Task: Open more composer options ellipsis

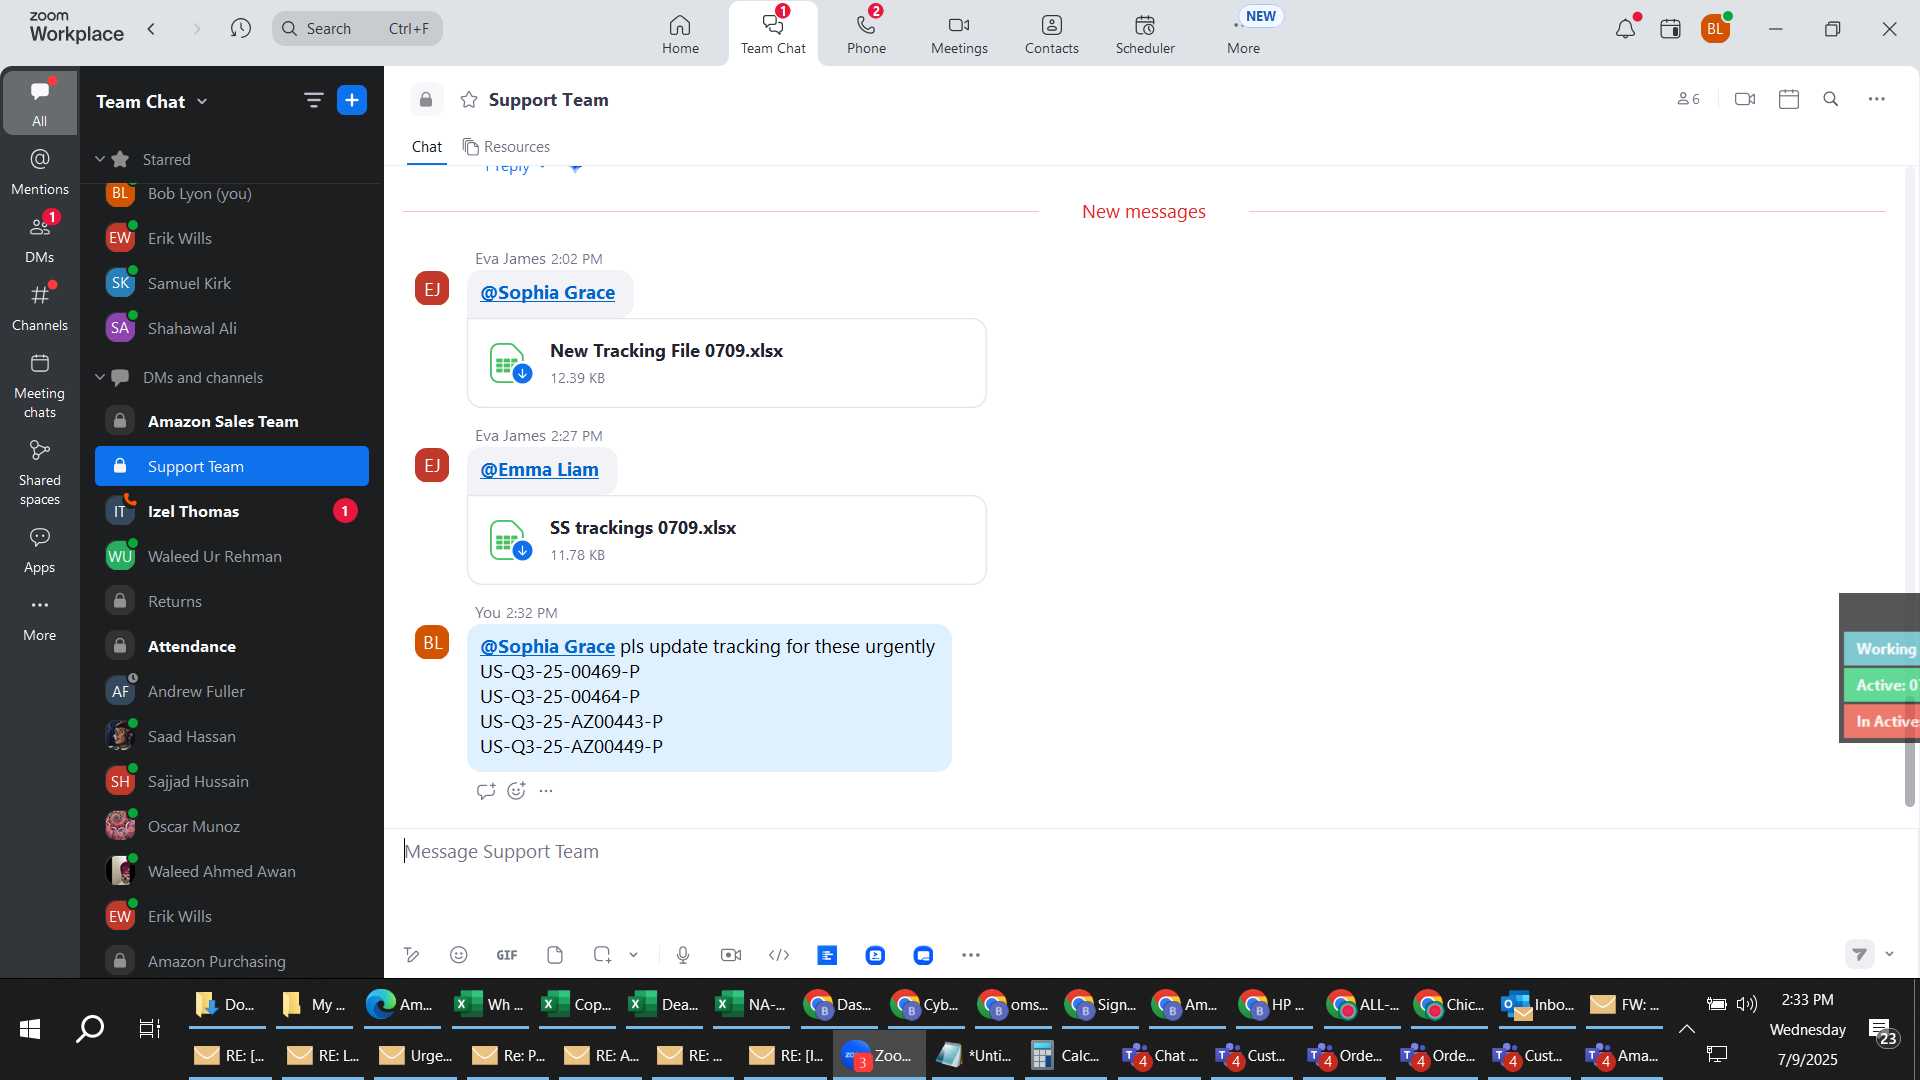Action: pos(971,955)
